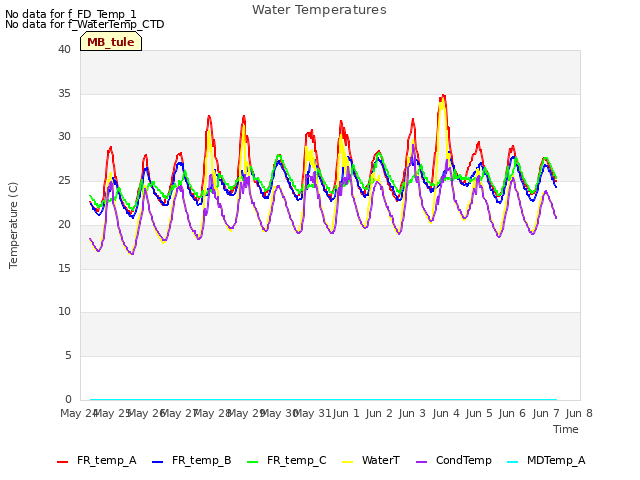Click the cyan MDTemp_A line at zero
This screenshot has width=640, height=480.
pyautogui.click(x=323, y=400)
